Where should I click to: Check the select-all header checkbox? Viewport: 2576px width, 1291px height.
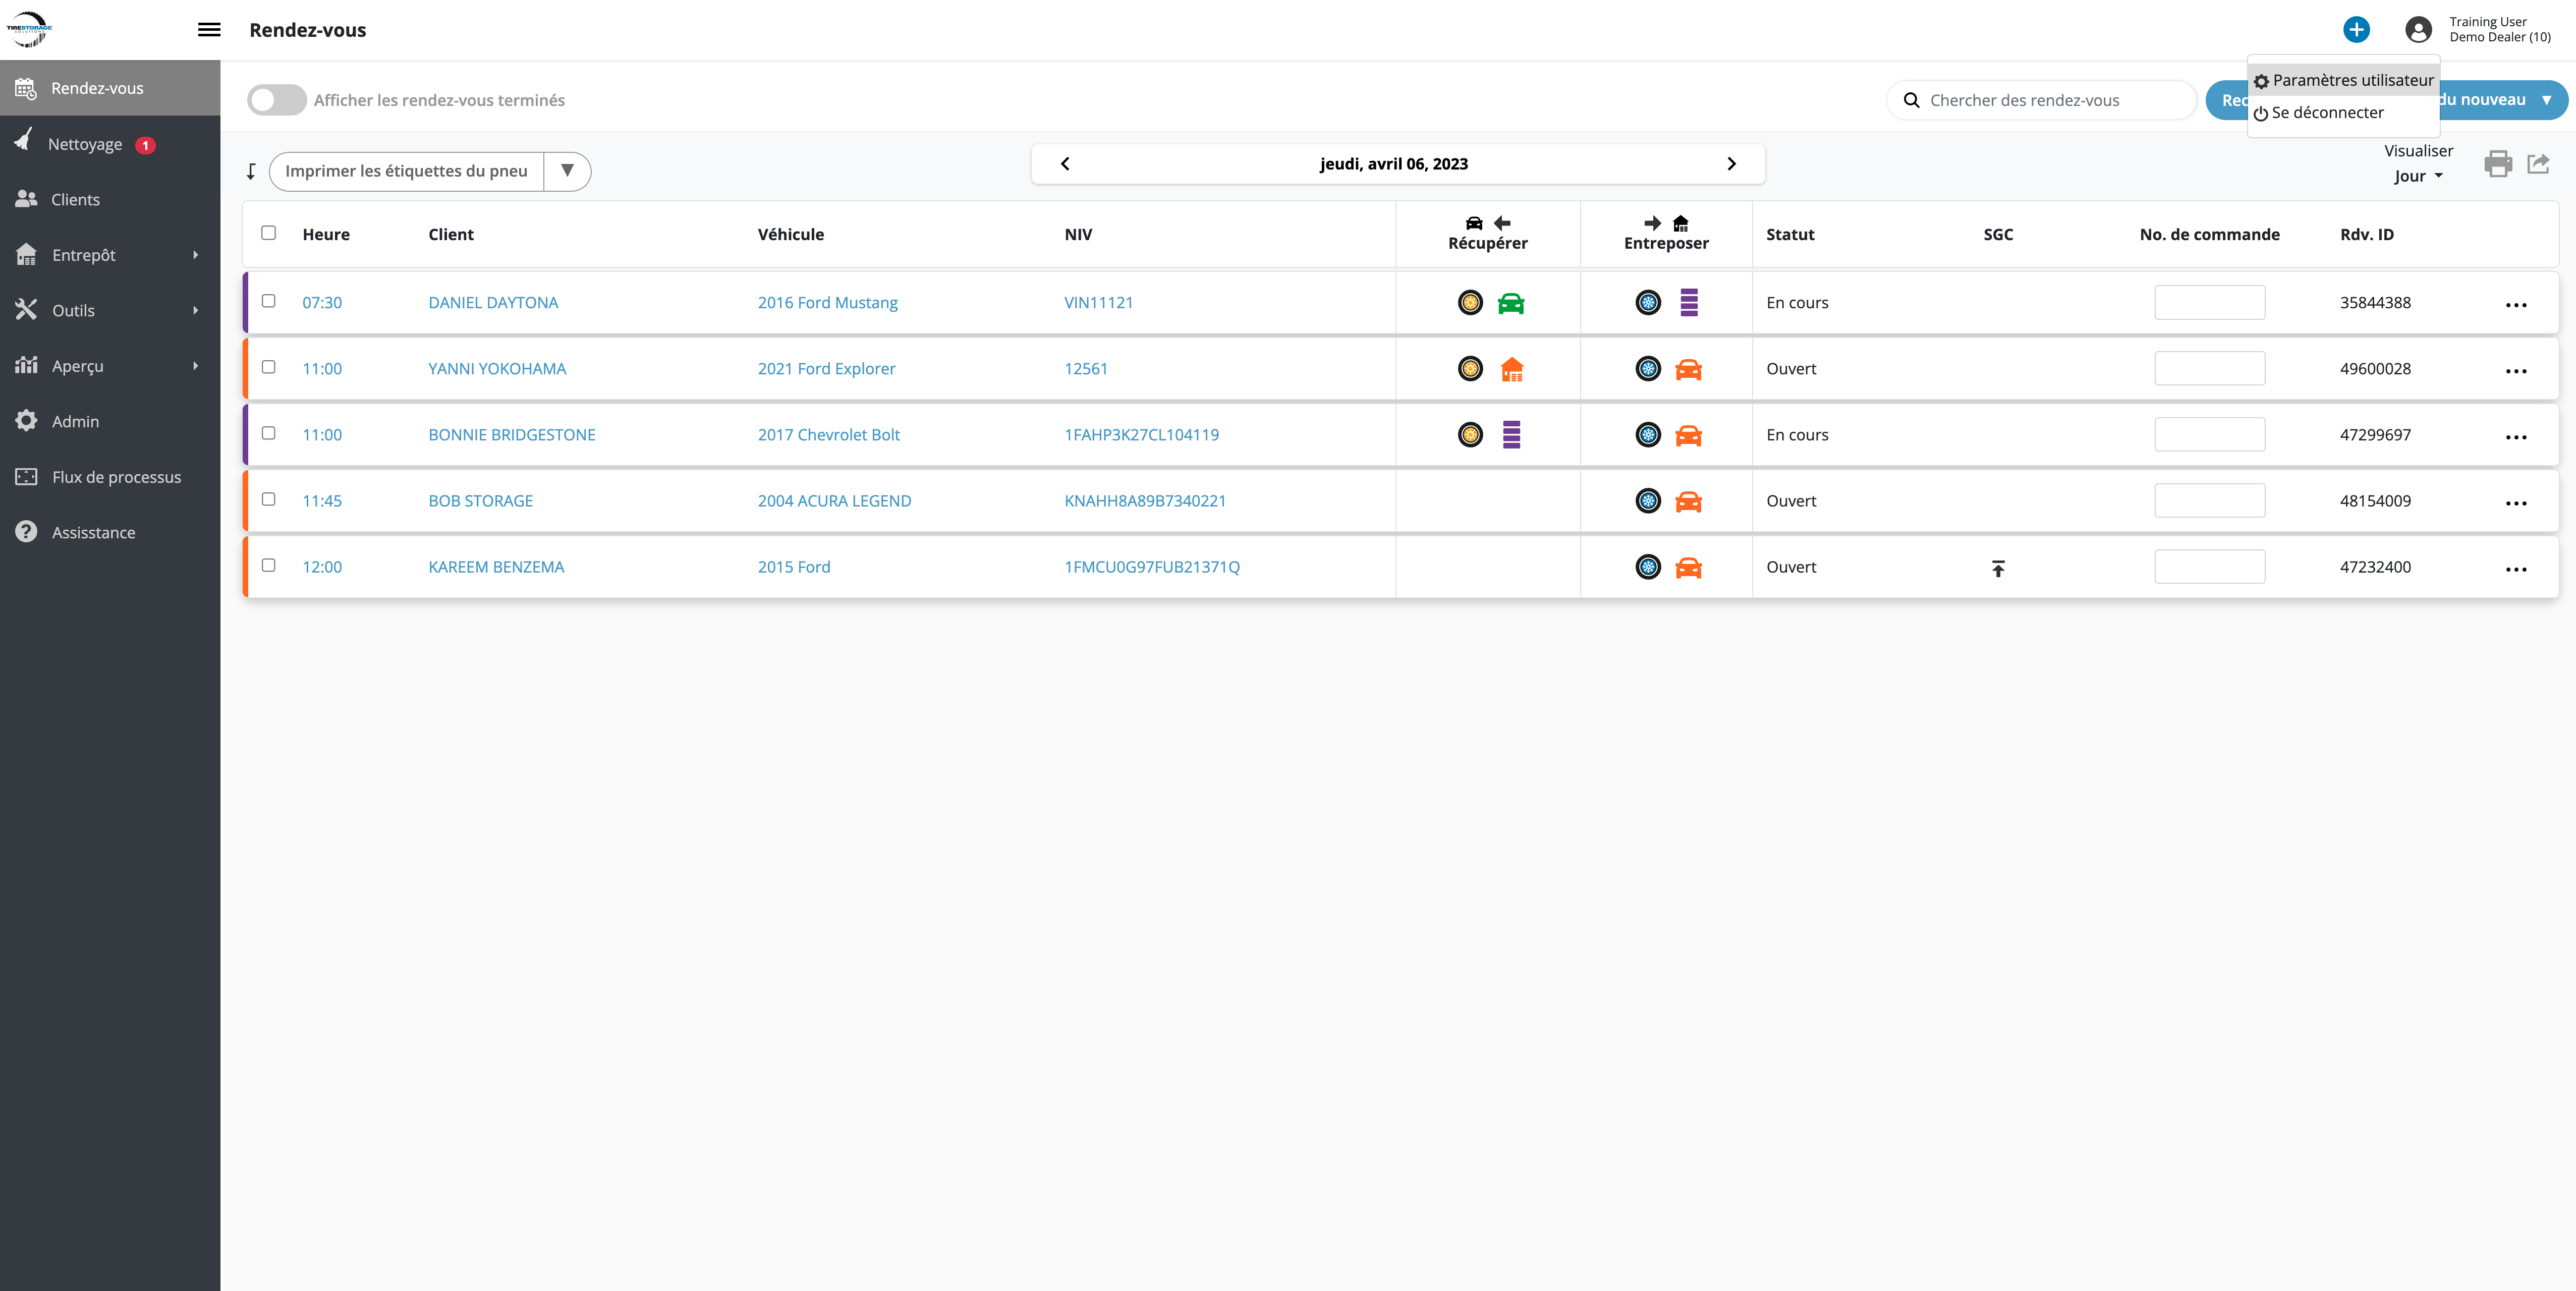click(x=268, y=233)
